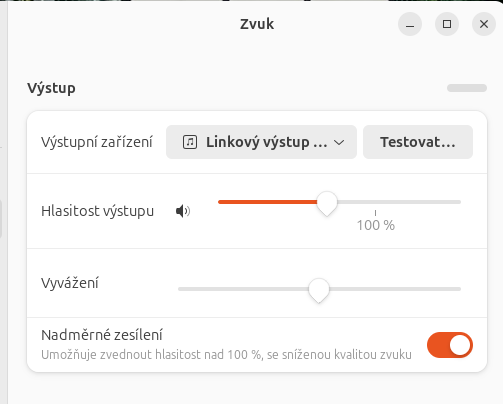Maximize the Zvuk window

(447, 24)
